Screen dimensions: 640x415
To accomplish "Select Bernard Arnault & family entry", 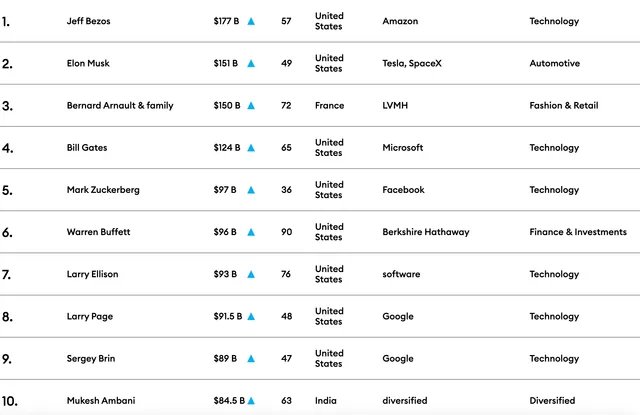I will pos(120,106).
